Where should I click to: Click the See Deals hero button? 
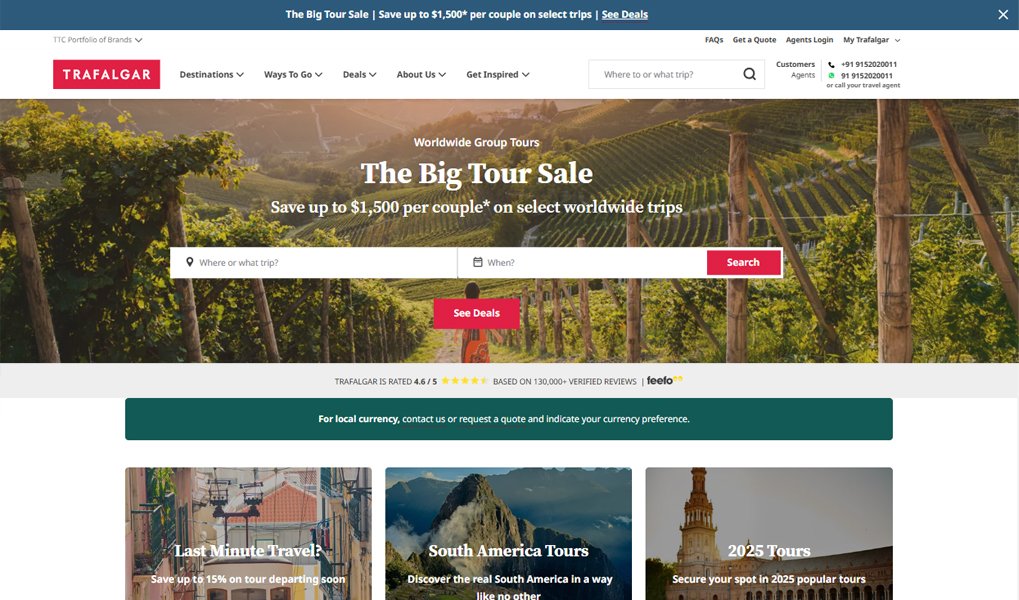[476, 313]
